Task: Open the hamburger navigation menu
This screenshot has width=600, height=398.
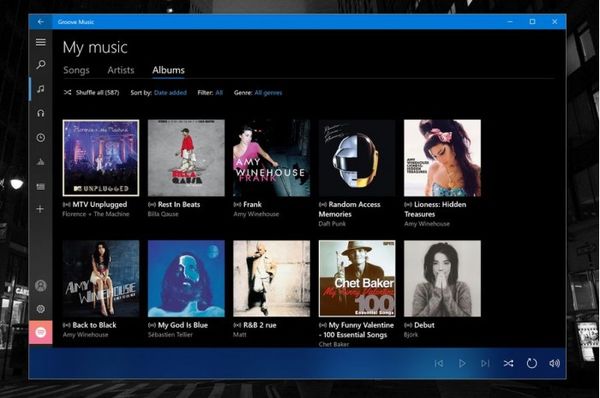Action: pyautogui.click(x=41, y=42)
